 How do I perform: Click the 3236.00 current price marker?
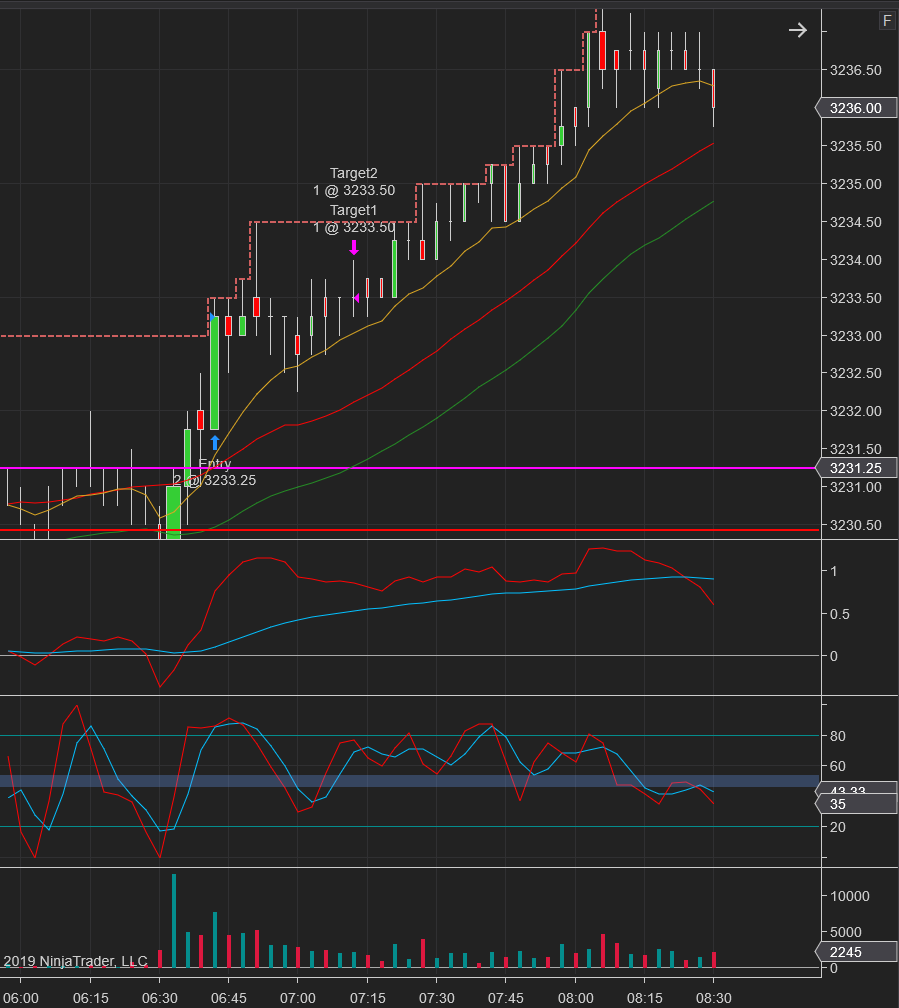point(856,108)
